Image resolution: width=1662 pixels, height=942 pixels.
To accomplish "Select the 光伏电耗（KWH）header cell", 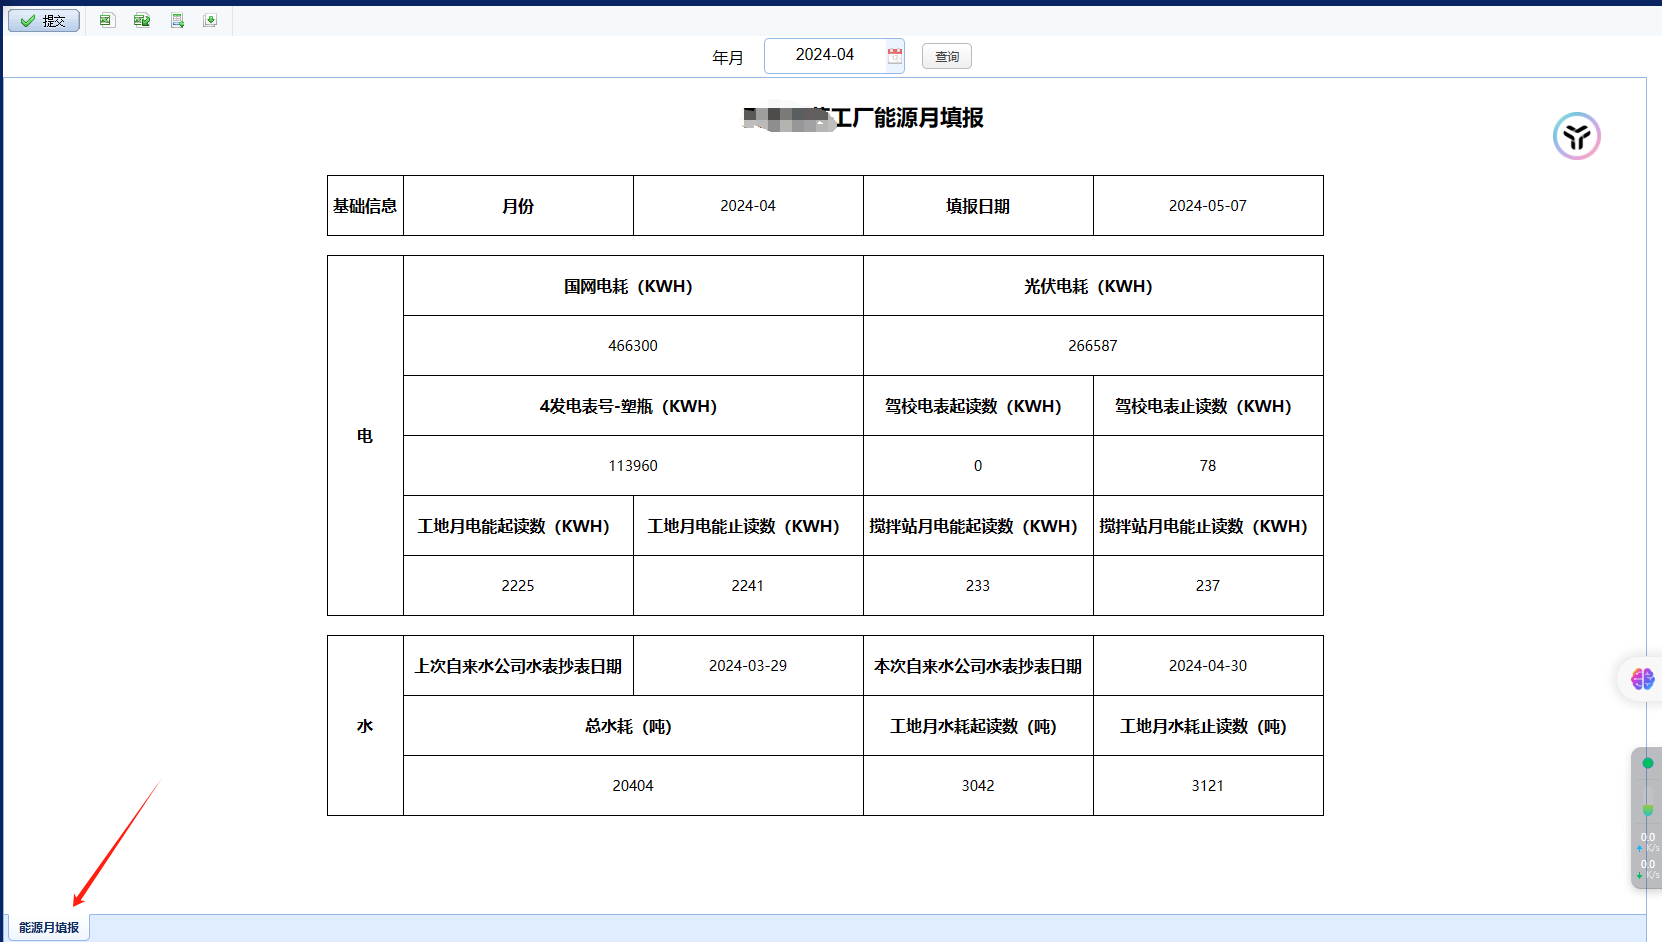I will coord(1093,286).
